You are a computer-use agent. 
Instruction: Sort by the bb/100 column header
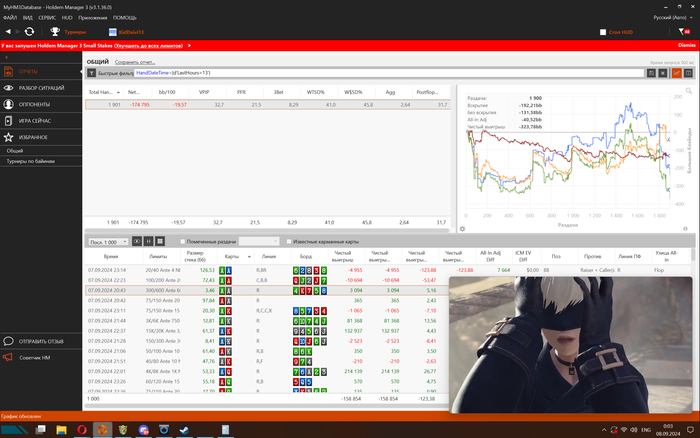pos(167,92)
